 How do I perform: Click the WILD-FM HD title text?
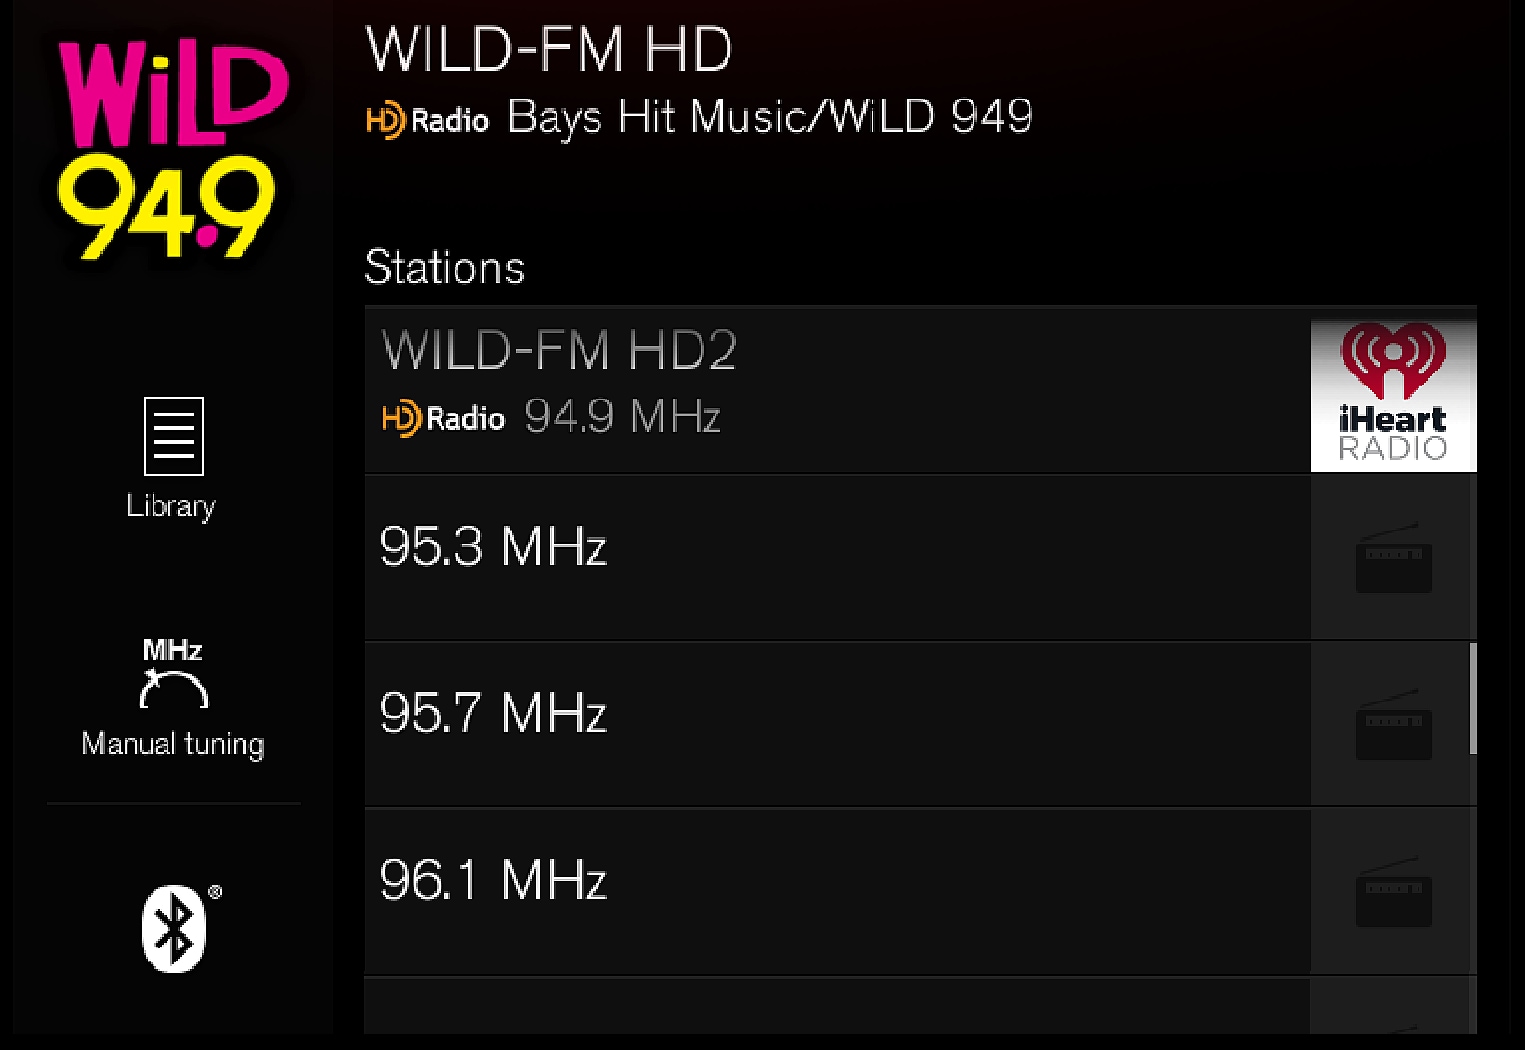pyautogui.click(x=549, y=49)
